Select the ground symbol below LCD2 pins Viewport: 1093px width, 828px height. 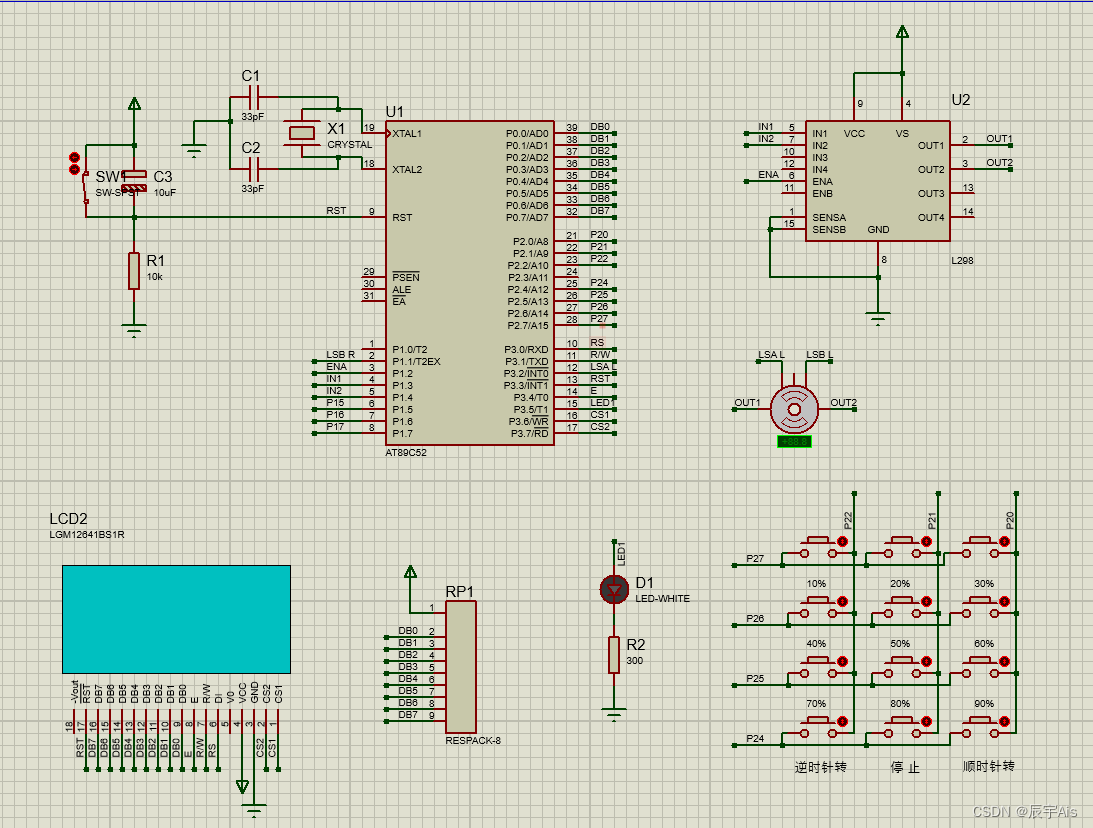click(254, 811)
